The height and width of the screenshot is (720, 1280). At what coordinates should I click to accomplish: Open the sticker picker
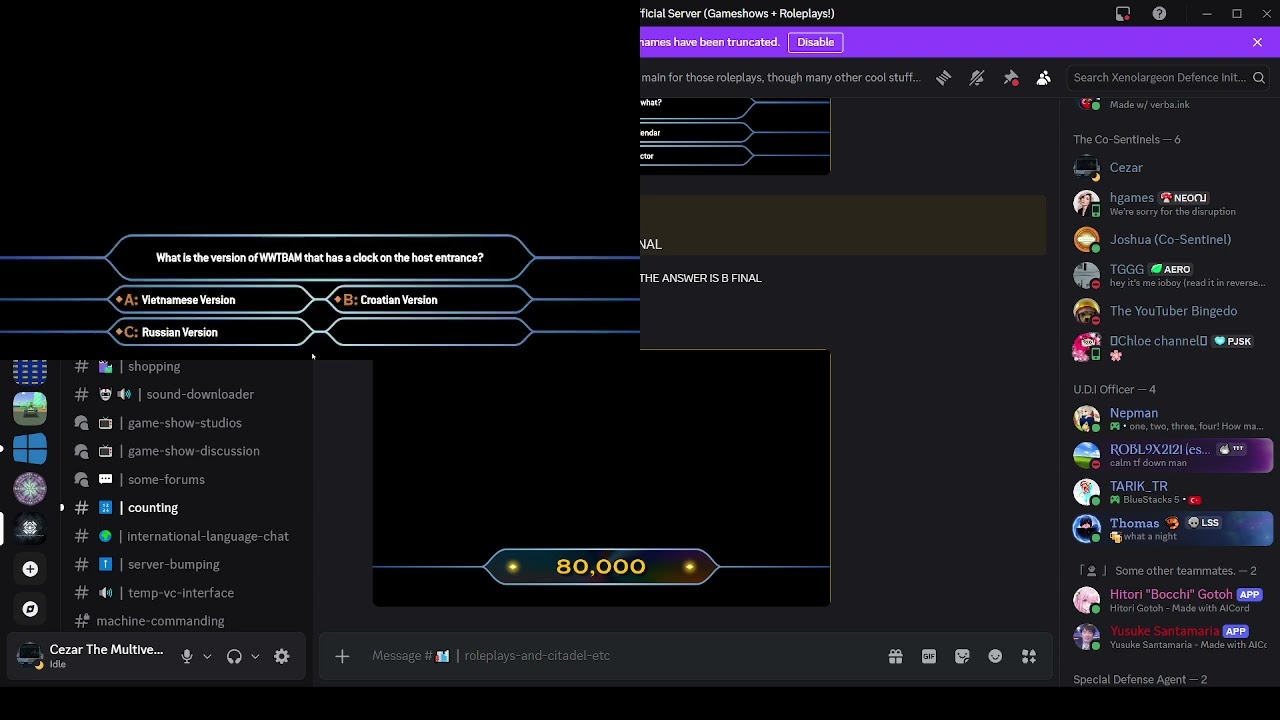(x=962, y=656)
